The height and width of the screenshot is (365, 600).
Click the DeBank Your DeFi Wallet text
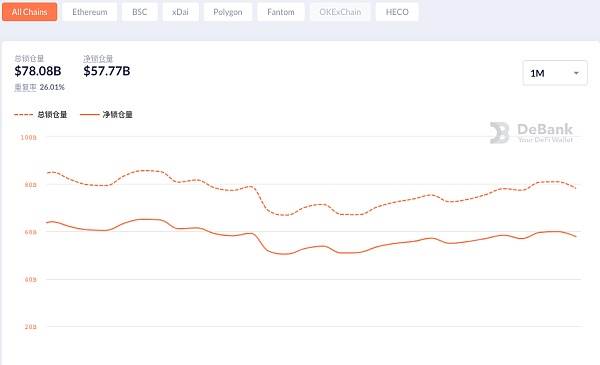pyautogui.click(x=545, y=133)
